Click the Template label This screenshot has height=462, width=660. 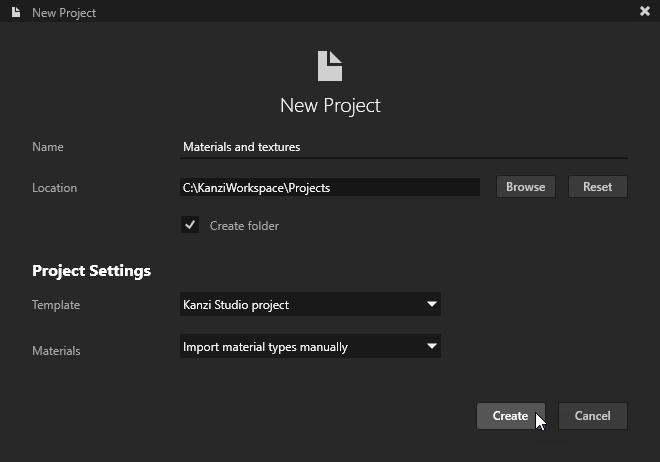click(56, 305)
